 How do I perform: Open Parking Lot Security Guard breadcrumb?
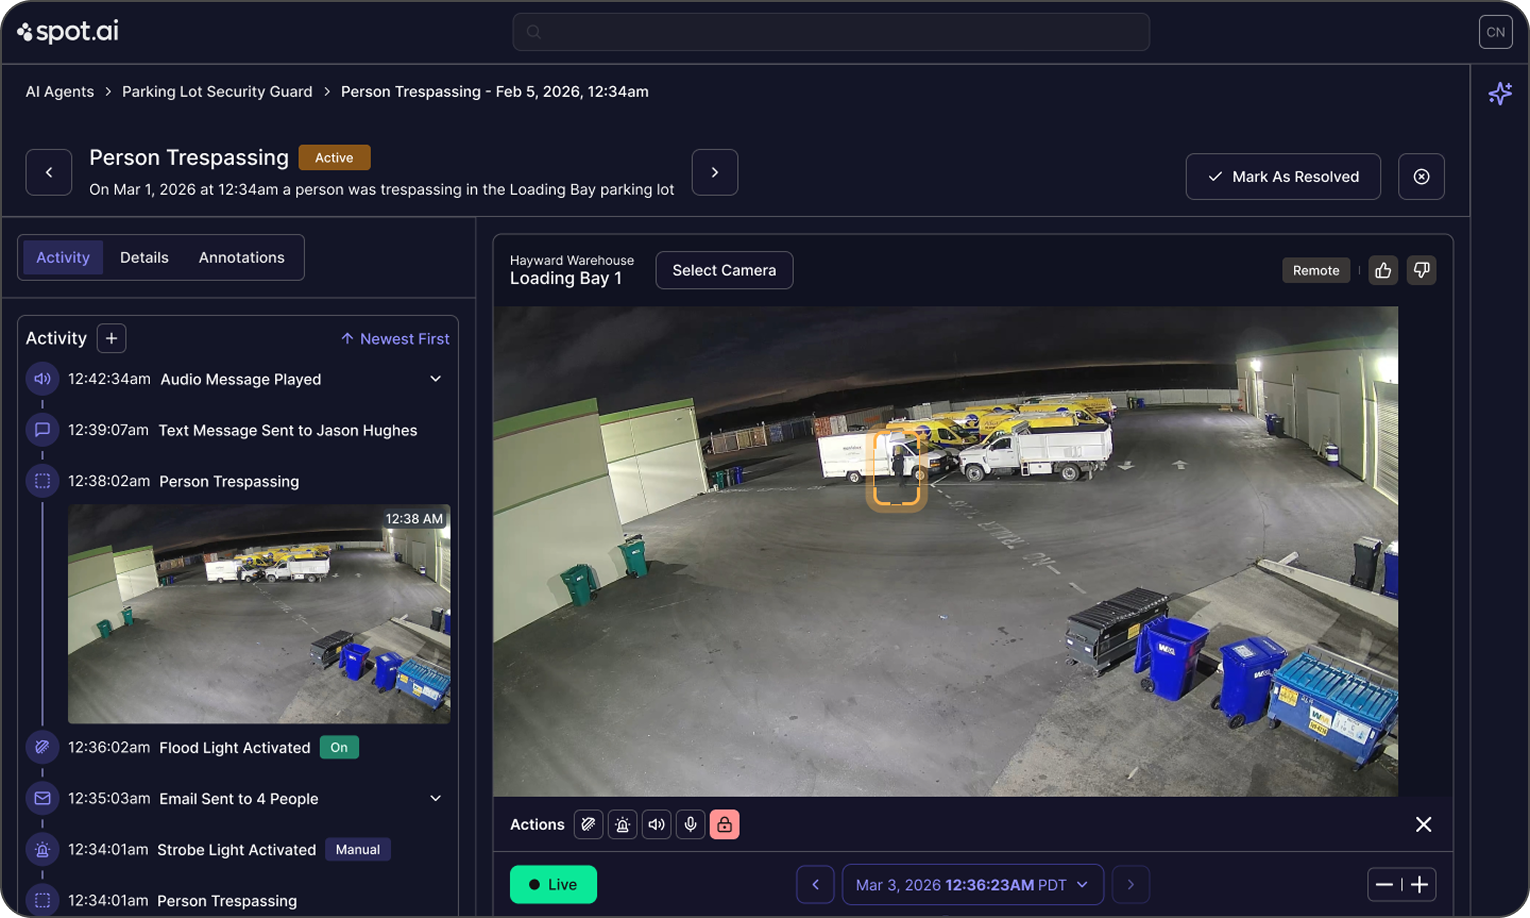(x=217, y=91)
